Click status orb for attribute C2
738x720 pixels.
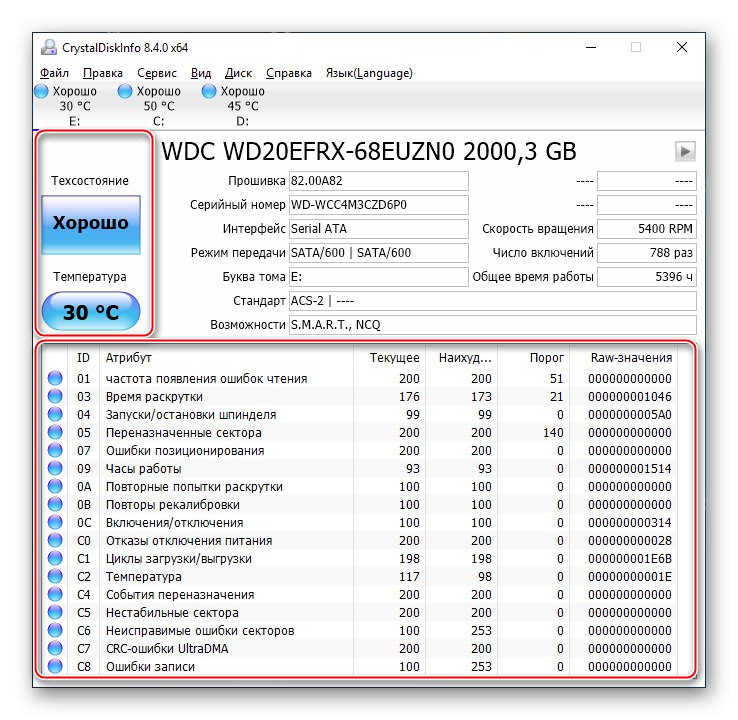[55, 576]
